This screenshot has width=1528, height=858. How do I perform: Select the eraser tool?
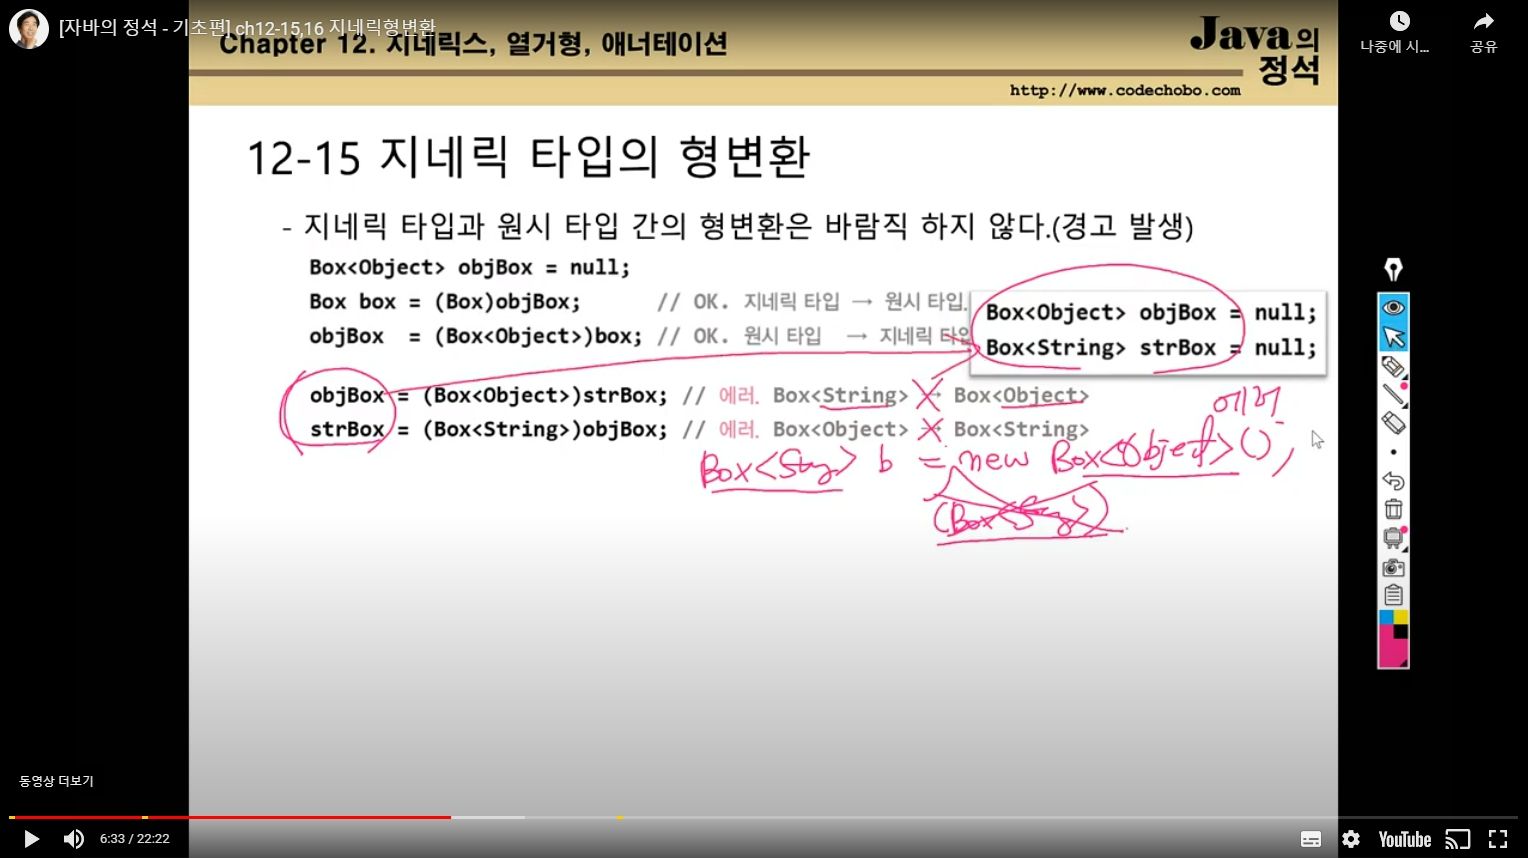(x=1393, y=422)
